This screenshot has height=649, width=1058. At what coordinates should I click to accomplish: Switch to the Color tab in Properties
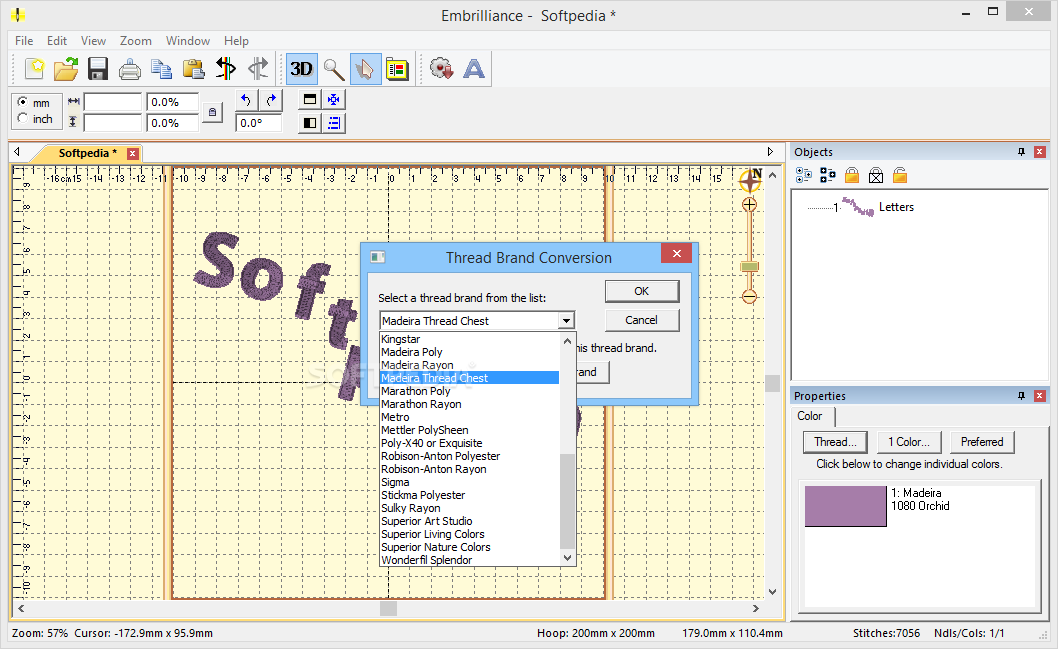pos(810,416)
